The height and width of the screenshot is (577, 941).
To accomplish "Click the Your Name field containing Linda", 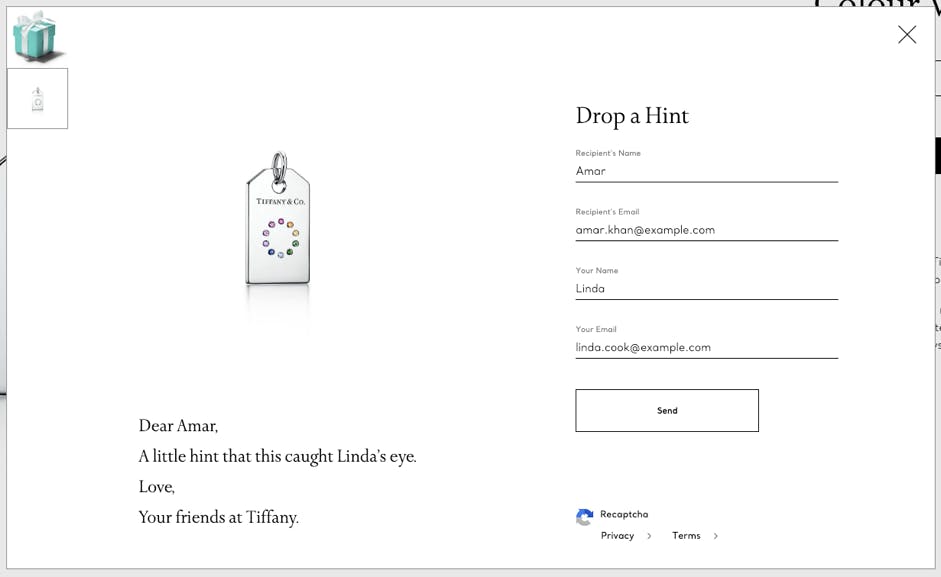I will click(706, 289).
